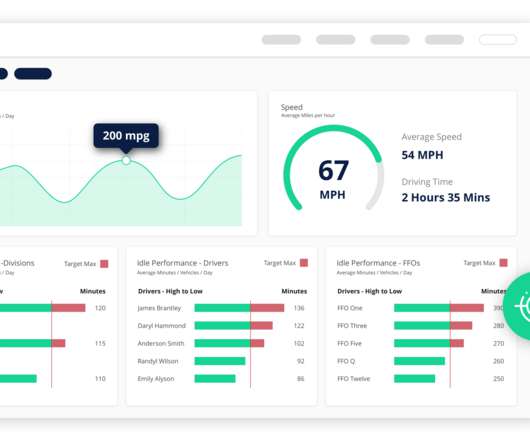Image resolution: width=530 pixels, height=442 pixels.
Task: Click the 270 value in FFOs card
Action: [499, 343]
